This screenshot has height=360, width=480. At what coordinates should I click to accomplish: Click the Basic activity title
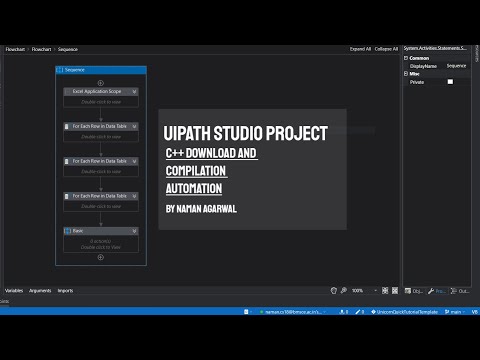coord(78,231)
